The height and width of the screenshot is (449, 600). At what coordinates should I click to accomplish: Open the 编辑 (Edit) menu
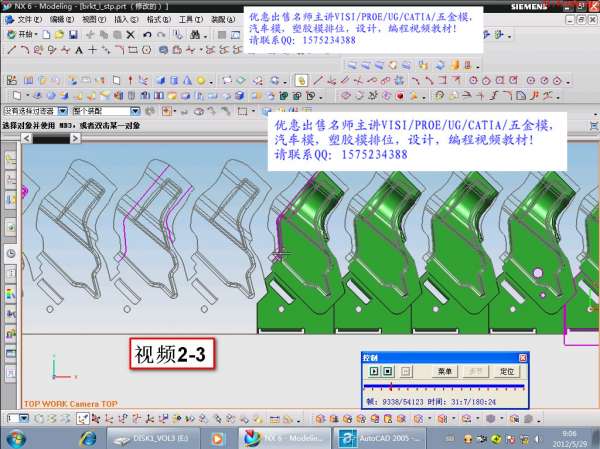(x=62, y=19)
